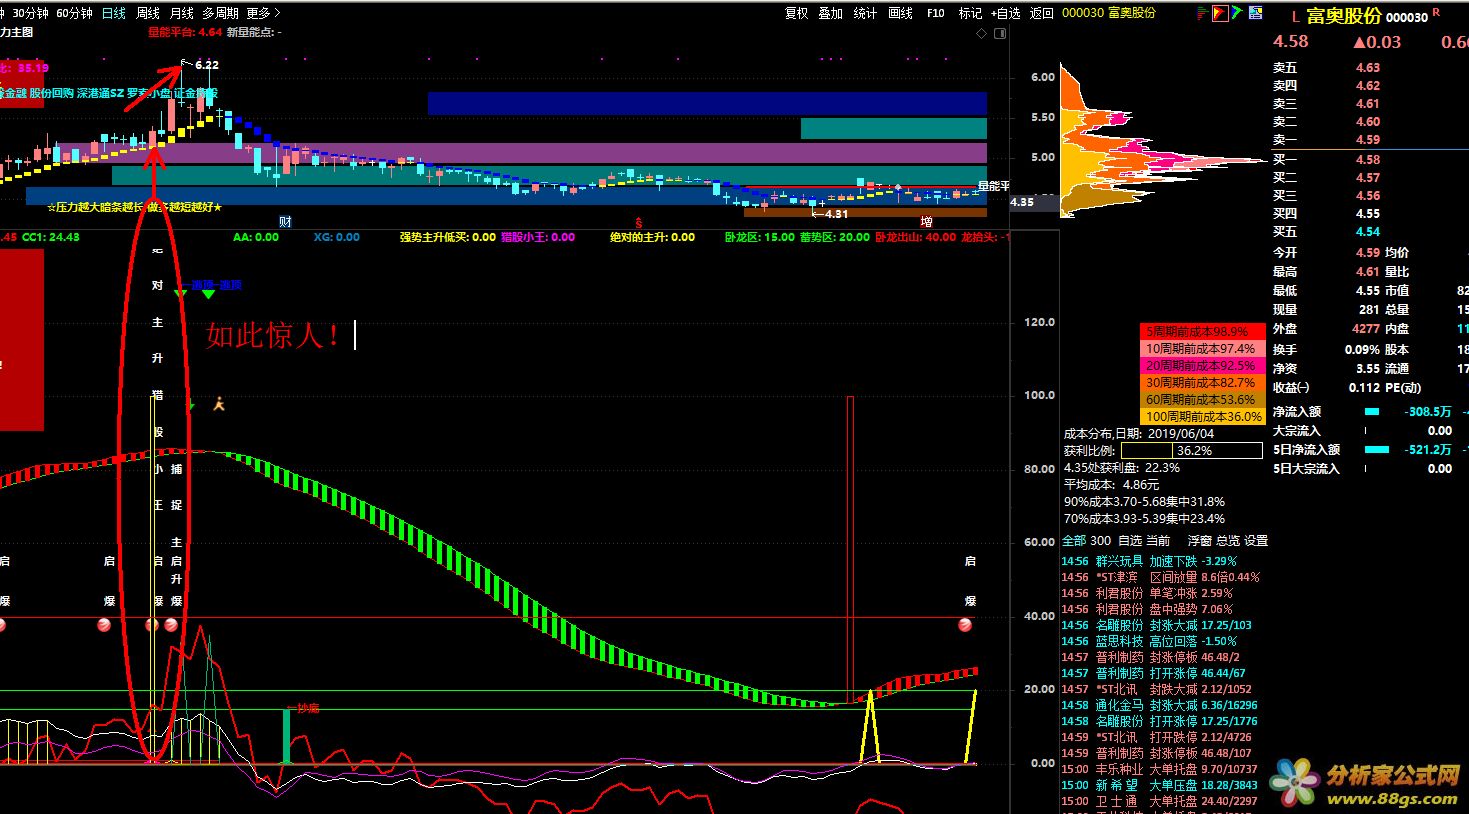Open the 浮窗 floating window

(x=1198, y=540)
